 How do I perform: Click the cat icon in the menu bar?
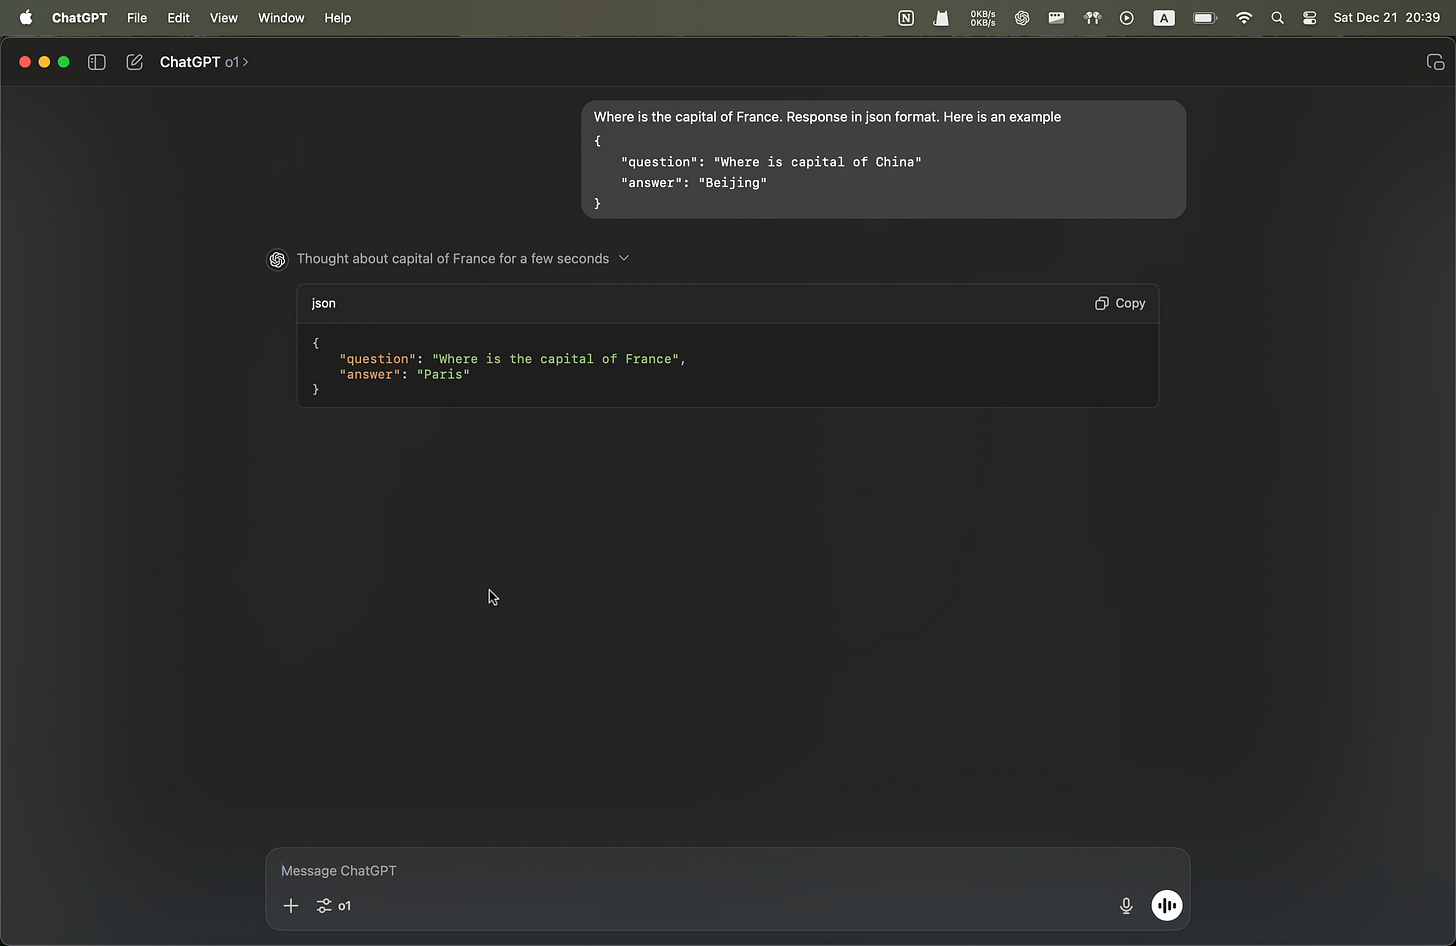pos(941,17)
